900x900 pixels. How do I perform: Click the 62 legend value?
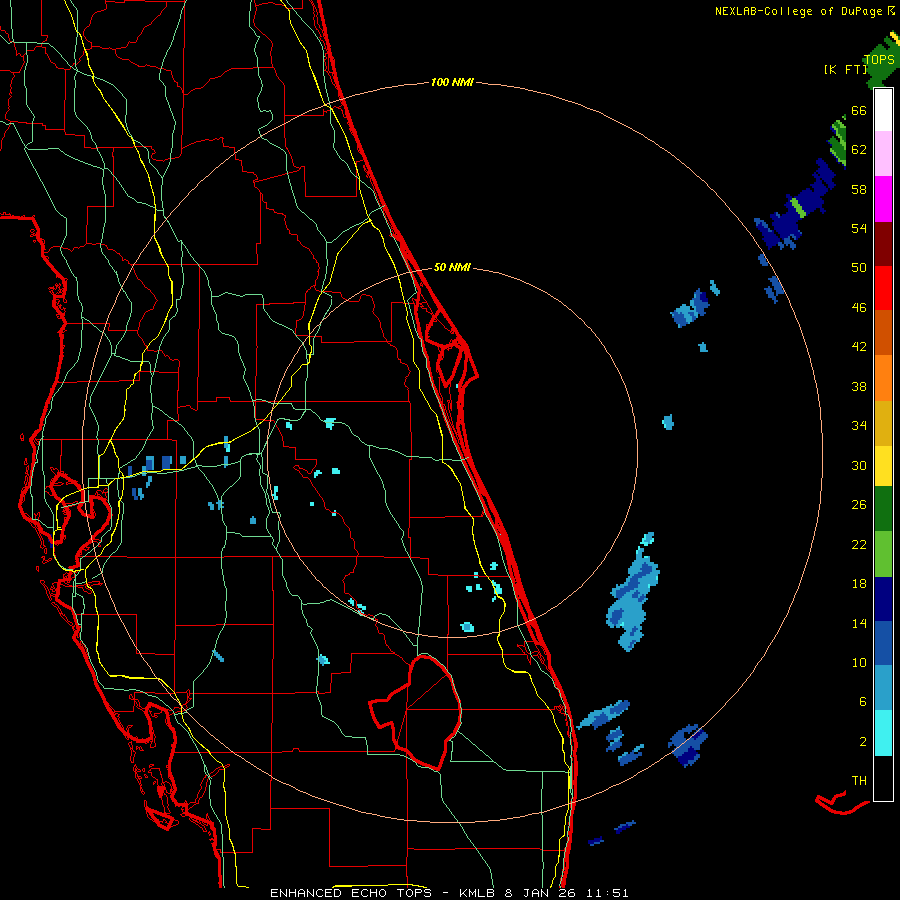[x=859, y=150]
